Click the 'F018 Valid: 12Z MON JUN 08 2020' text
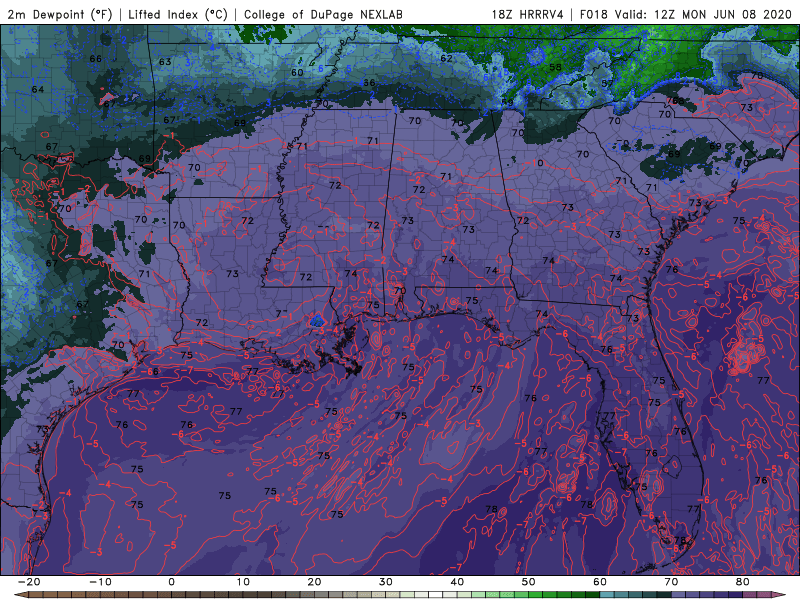800x600 pixels. coord(685,14)
